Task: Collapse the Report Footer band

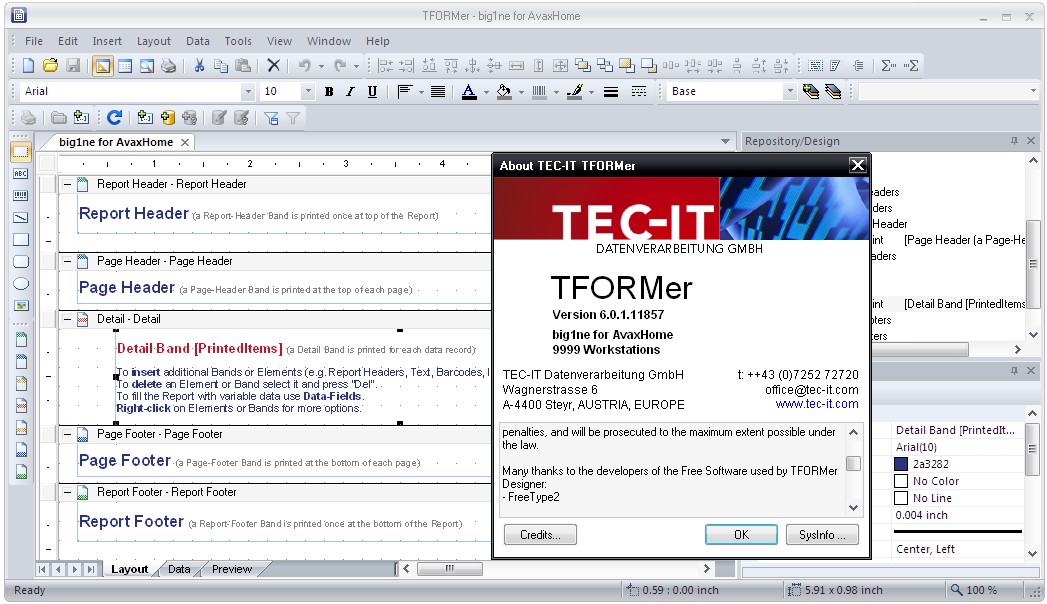Action: (x=67, y=492)
